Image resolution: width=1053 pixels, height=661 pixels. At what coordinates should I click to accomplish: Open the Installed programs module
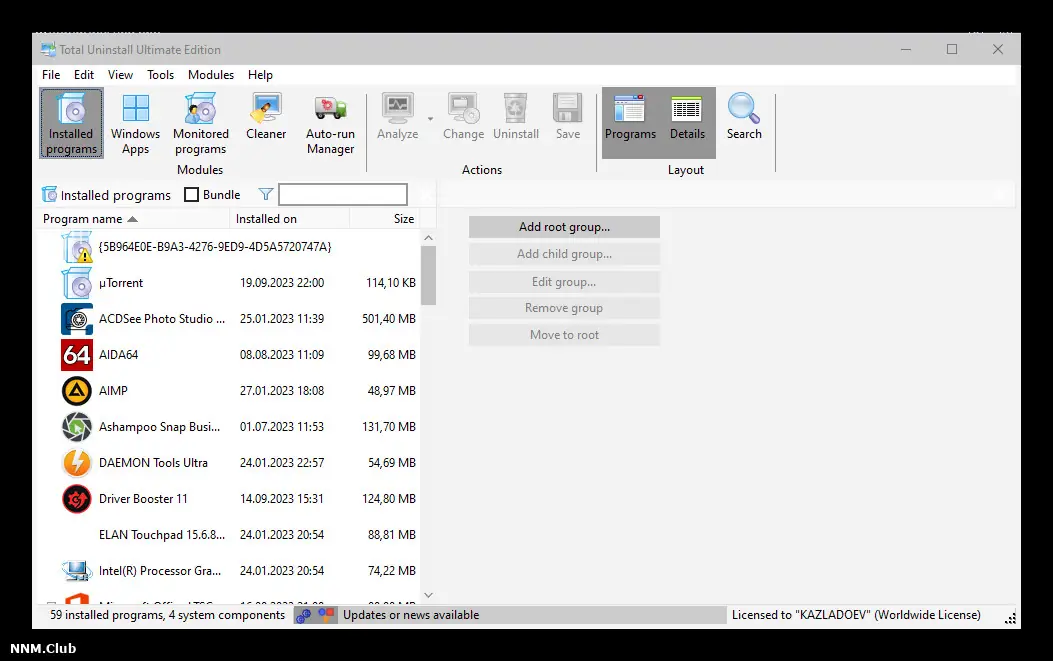coord(71,123)
